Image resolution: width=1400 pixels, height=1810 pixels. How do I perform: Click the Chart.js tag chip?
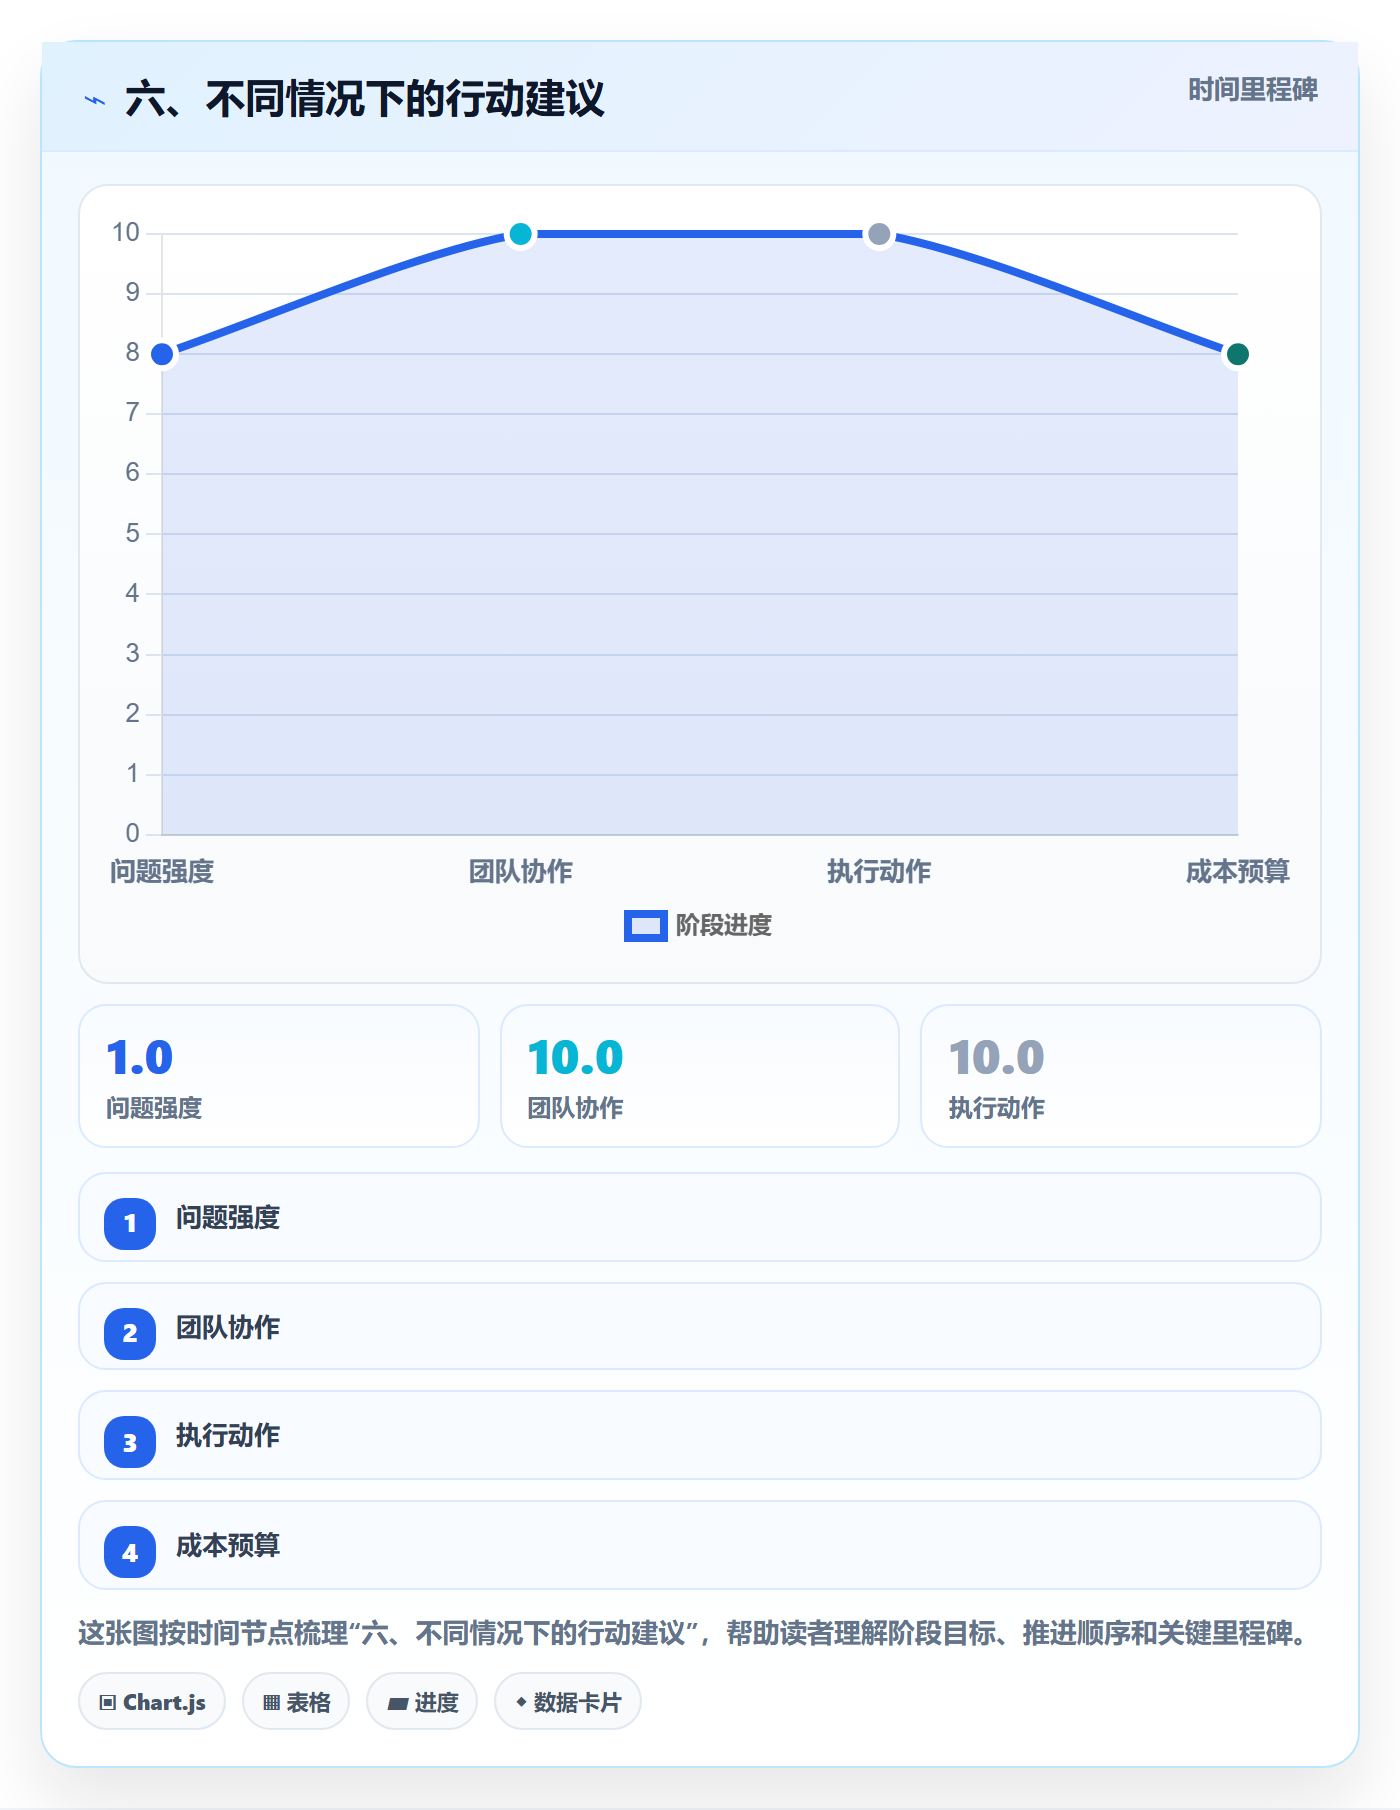click(x=152, y=1702)
